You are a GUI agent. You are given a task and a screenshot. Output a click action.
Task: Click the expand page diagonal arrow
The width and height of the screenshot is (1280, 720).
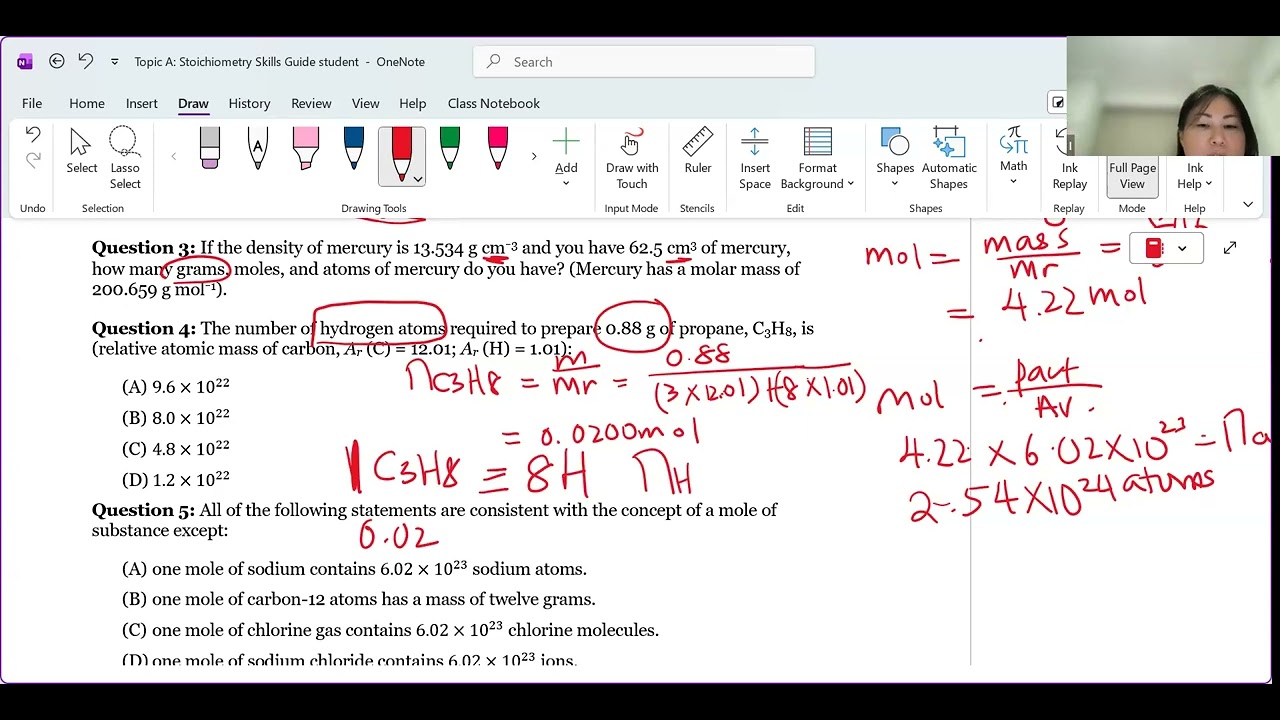1230,248
